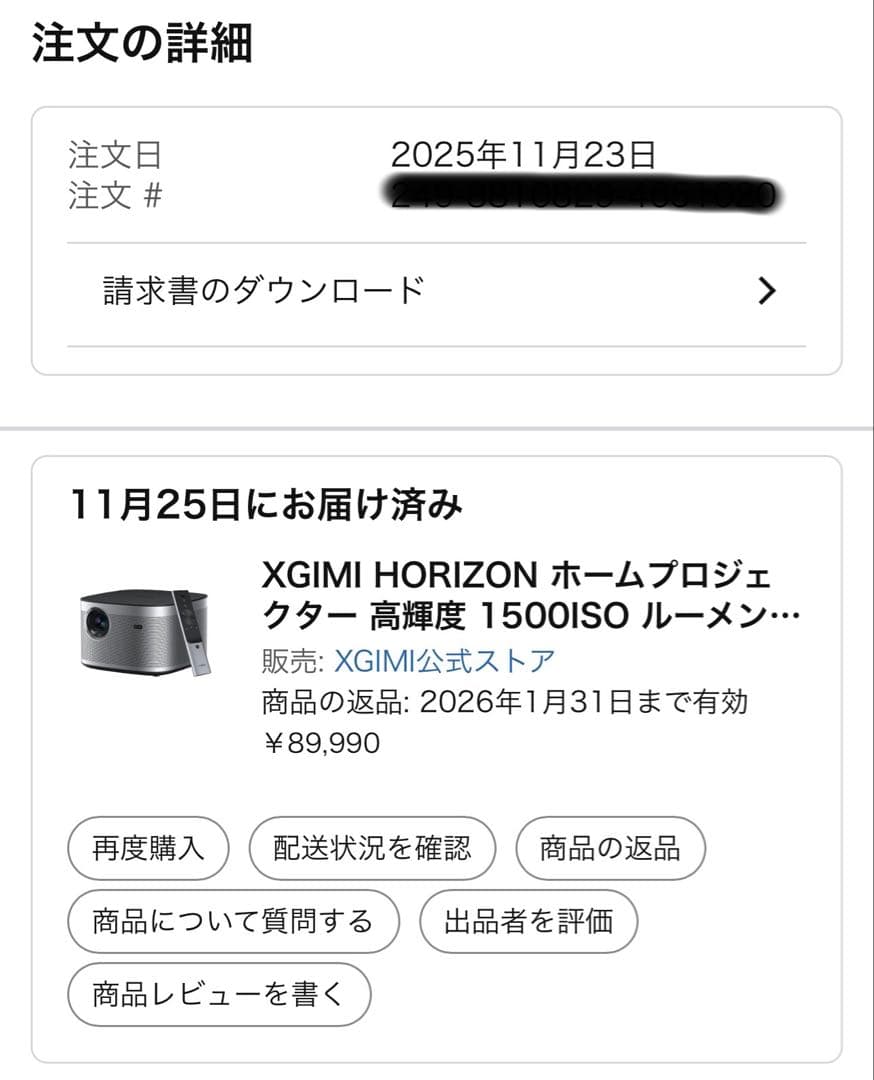Open 請求書のダウンロード invoice row

coord(265,291)
